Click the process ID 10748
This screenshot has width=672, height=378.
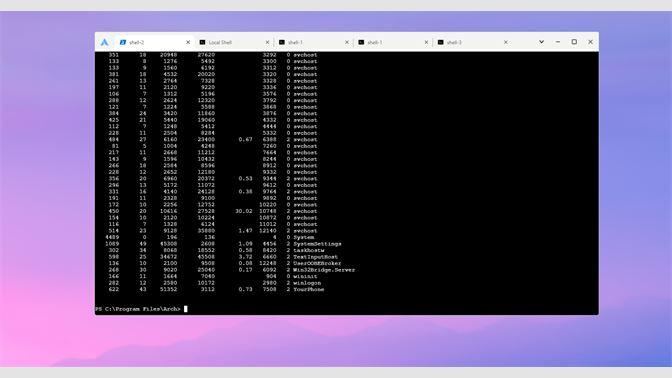coord(268,211)
